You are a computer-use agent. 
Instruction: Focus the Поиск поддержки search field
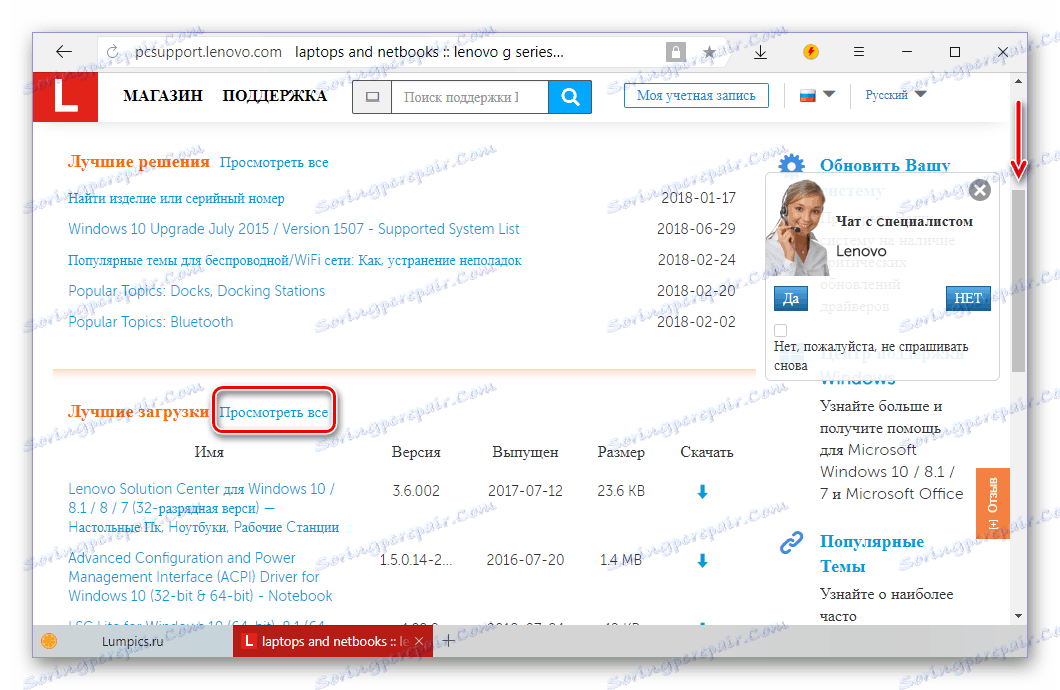click(x=469, y=97)
